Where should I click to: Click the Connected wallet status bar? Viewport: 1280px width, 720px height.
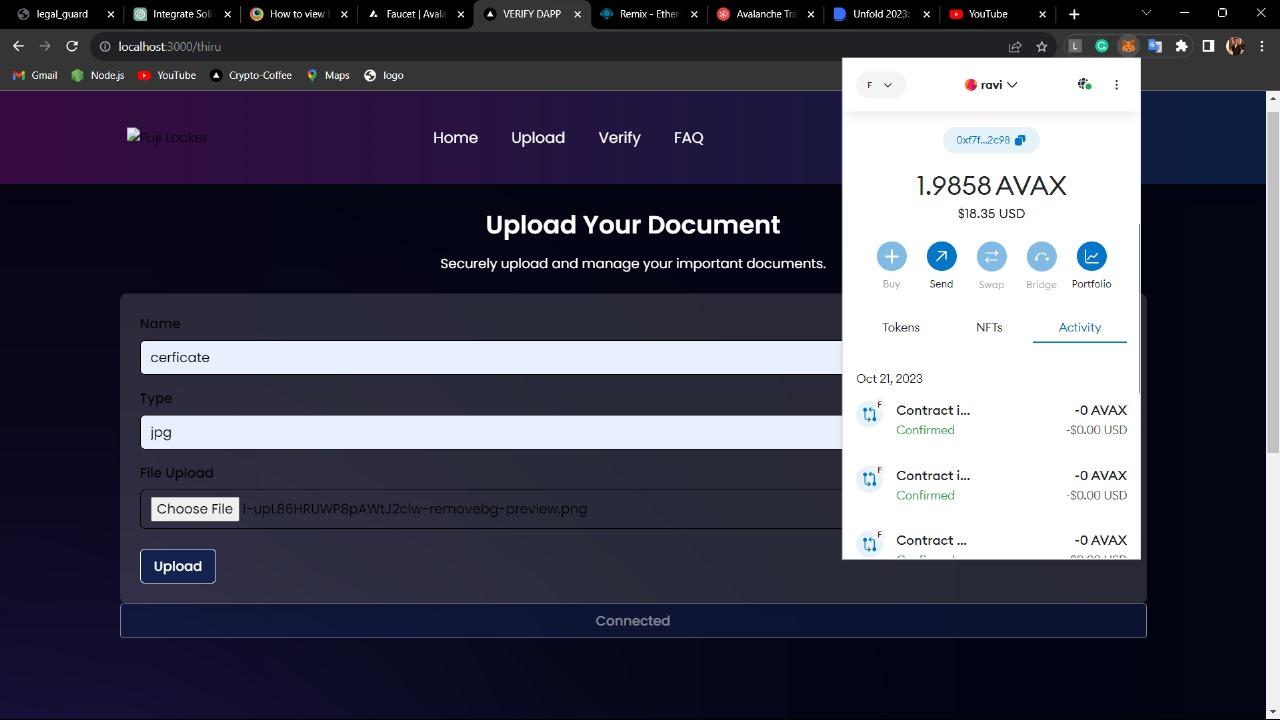click(633, 621)
